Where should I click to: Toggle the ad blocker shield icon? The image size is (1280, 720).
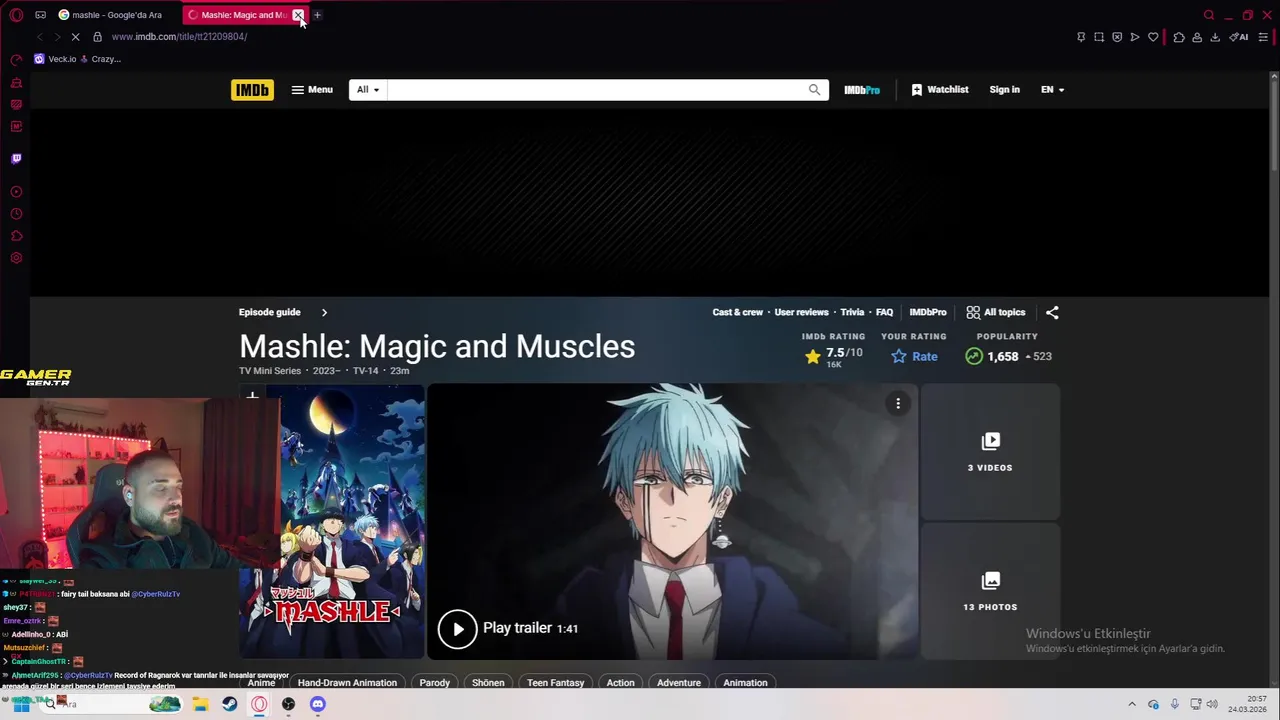[1117, 37]
